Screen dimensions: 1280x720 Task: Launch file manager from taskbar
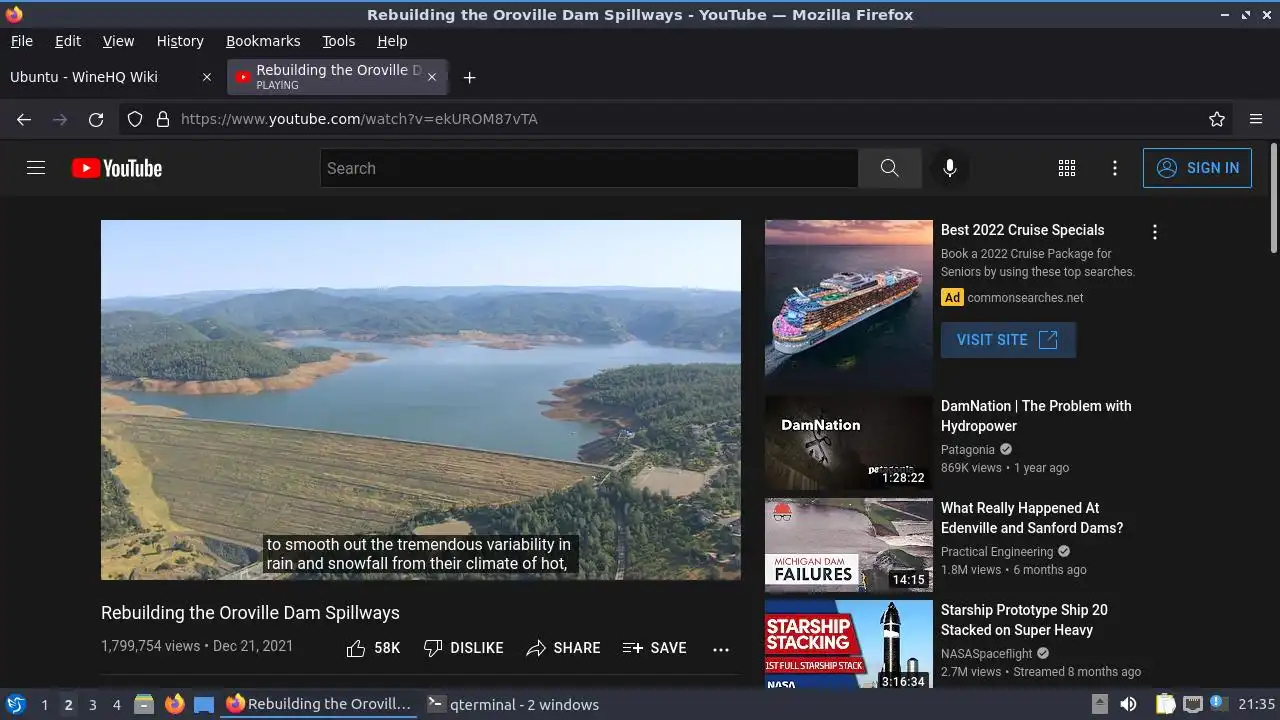point(144,704)
